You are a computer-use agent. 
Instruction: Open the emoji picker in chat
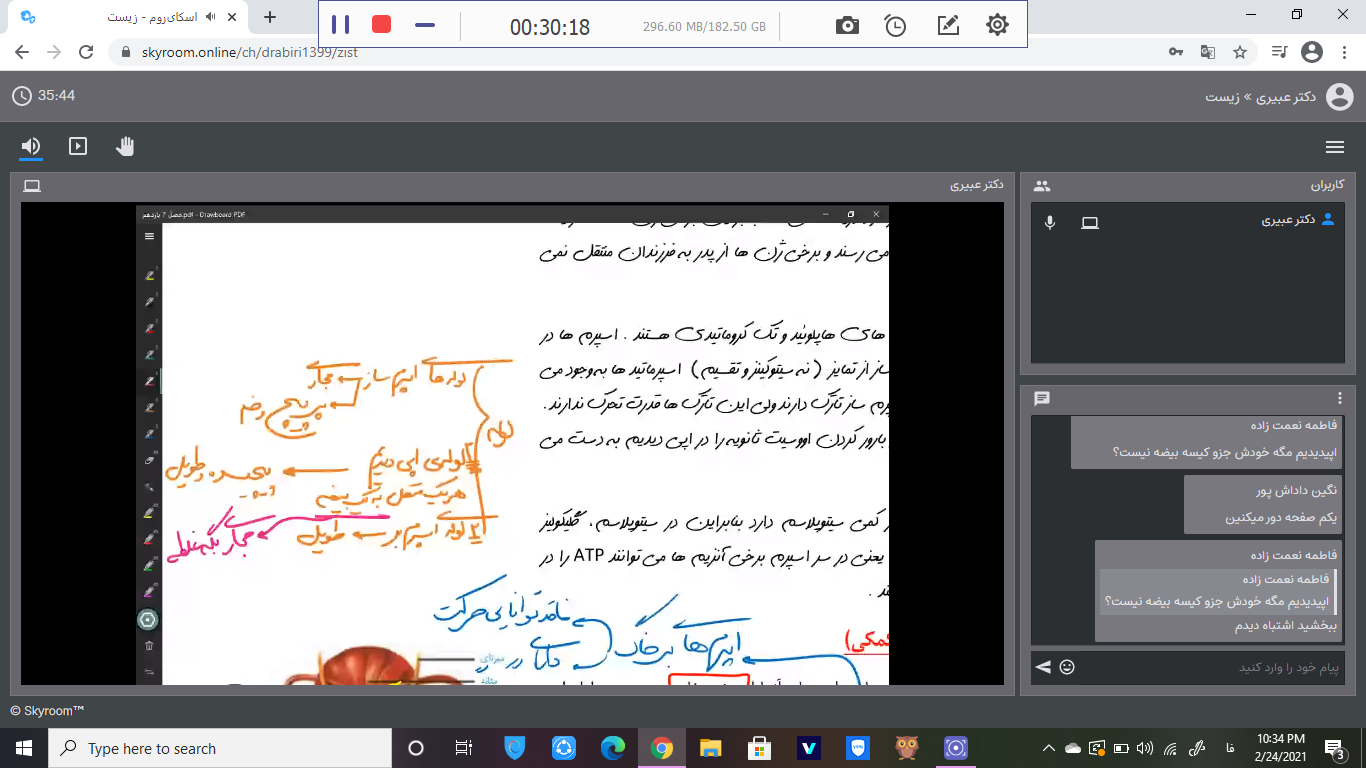point(1067,667)
